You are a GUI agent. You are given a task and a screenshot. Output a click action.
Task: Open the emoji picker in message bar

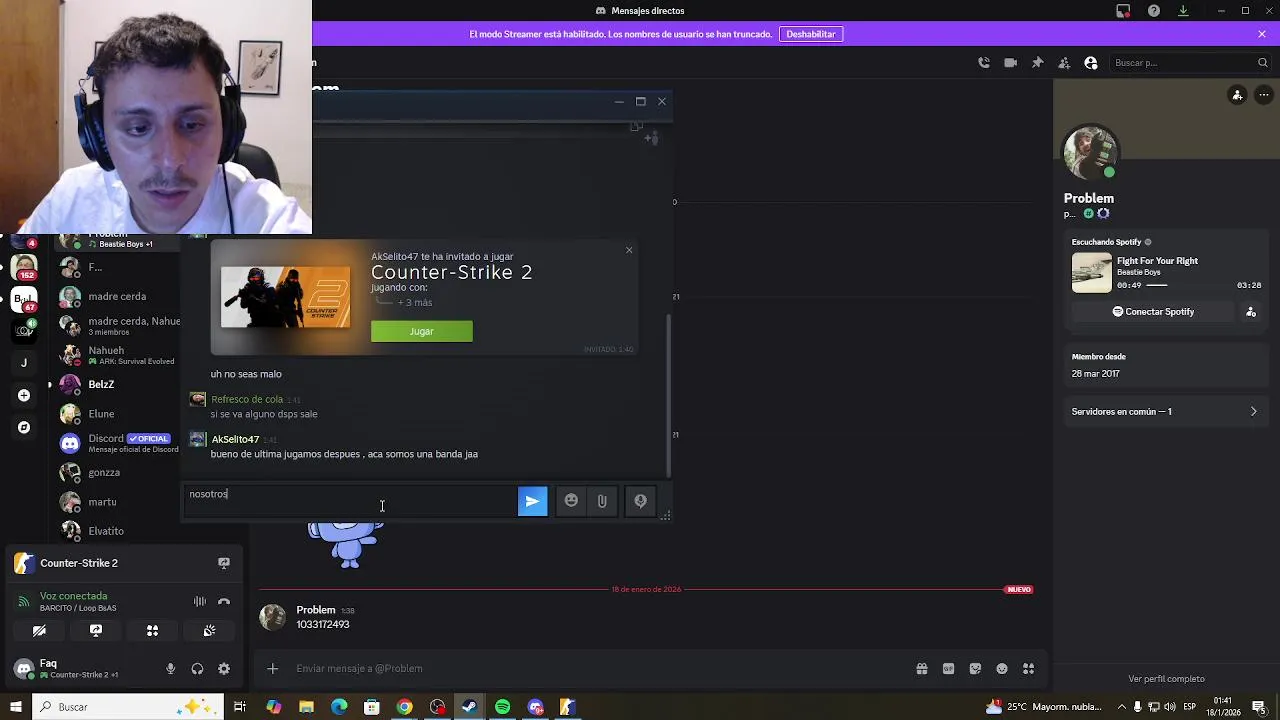[1002, 669]
